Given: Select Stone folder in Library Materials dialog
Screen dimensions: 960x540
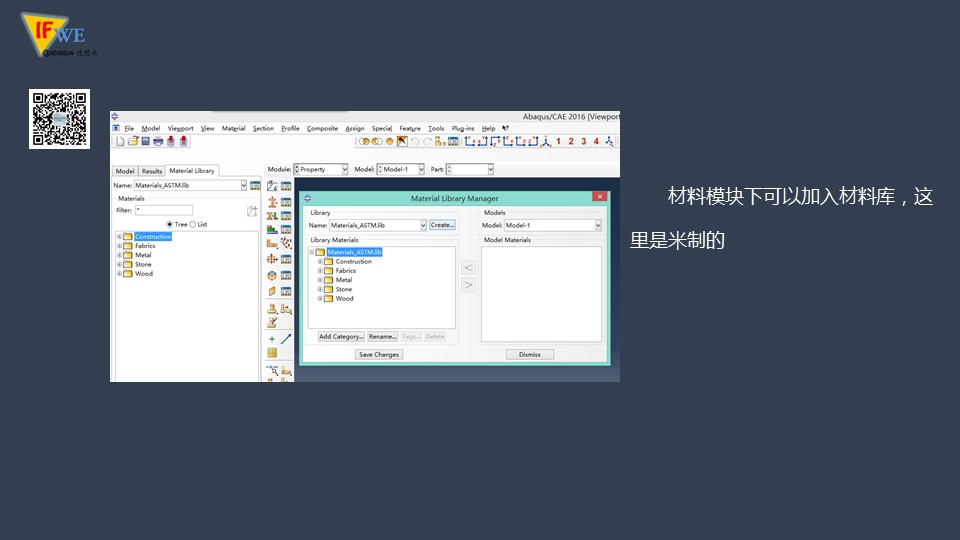Looking at the screenshot, I should click(x=343, y=290).
